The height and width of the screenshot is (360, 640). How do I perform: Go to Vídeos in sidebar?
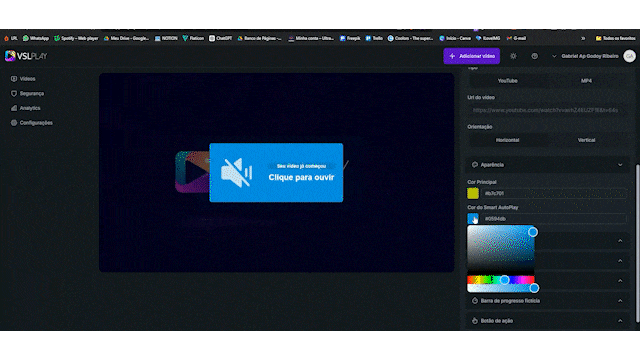click(x=23, y=79)
